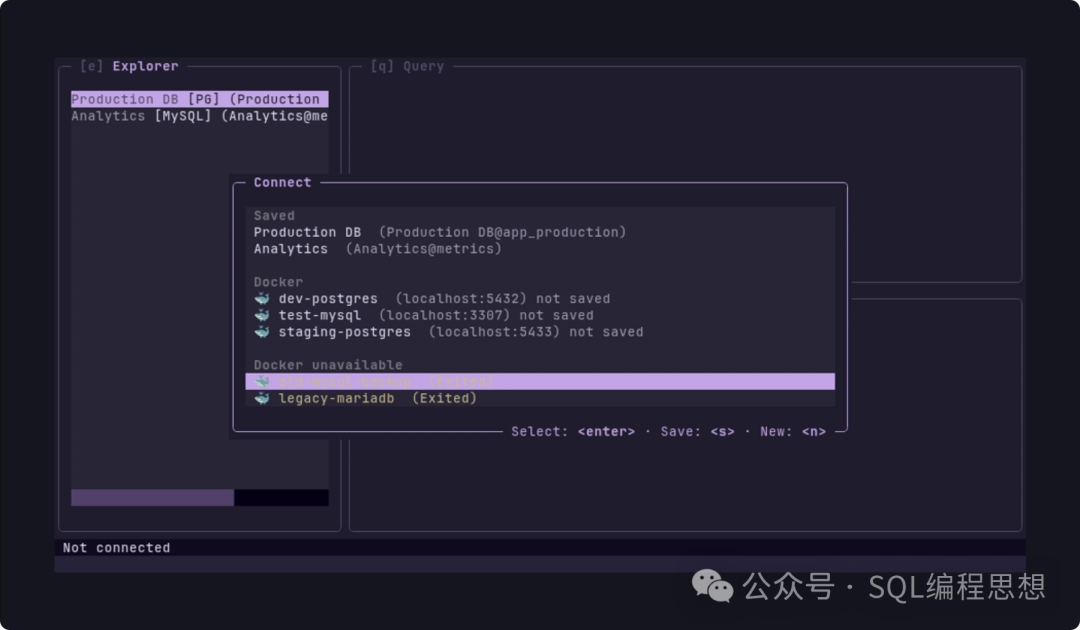Pick the test-mysql container name
The width and height of the screenshot is (1080, 630).
(319, 315)
